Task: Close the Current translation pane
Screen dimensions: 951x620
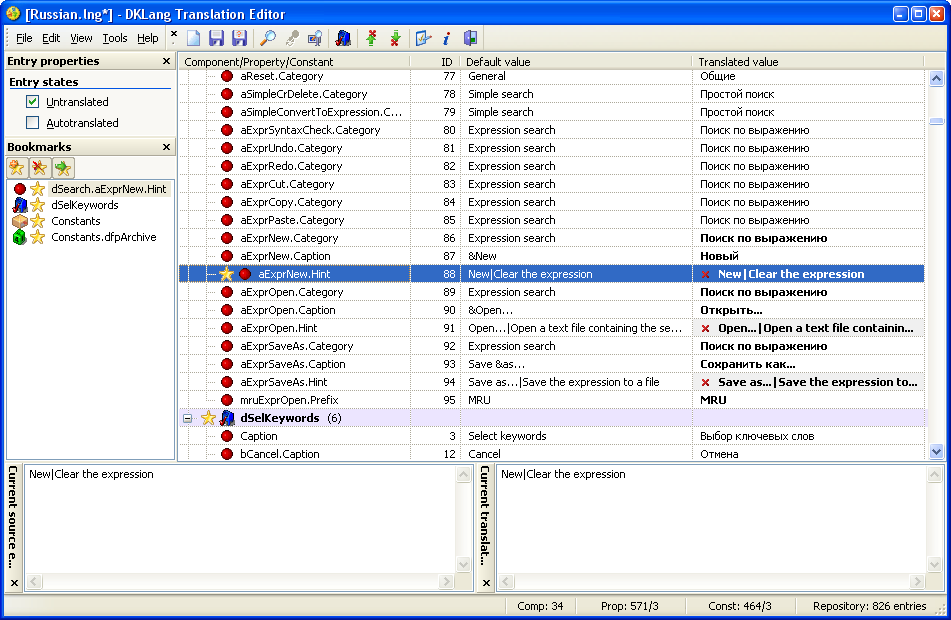Action: coord(486,583)
